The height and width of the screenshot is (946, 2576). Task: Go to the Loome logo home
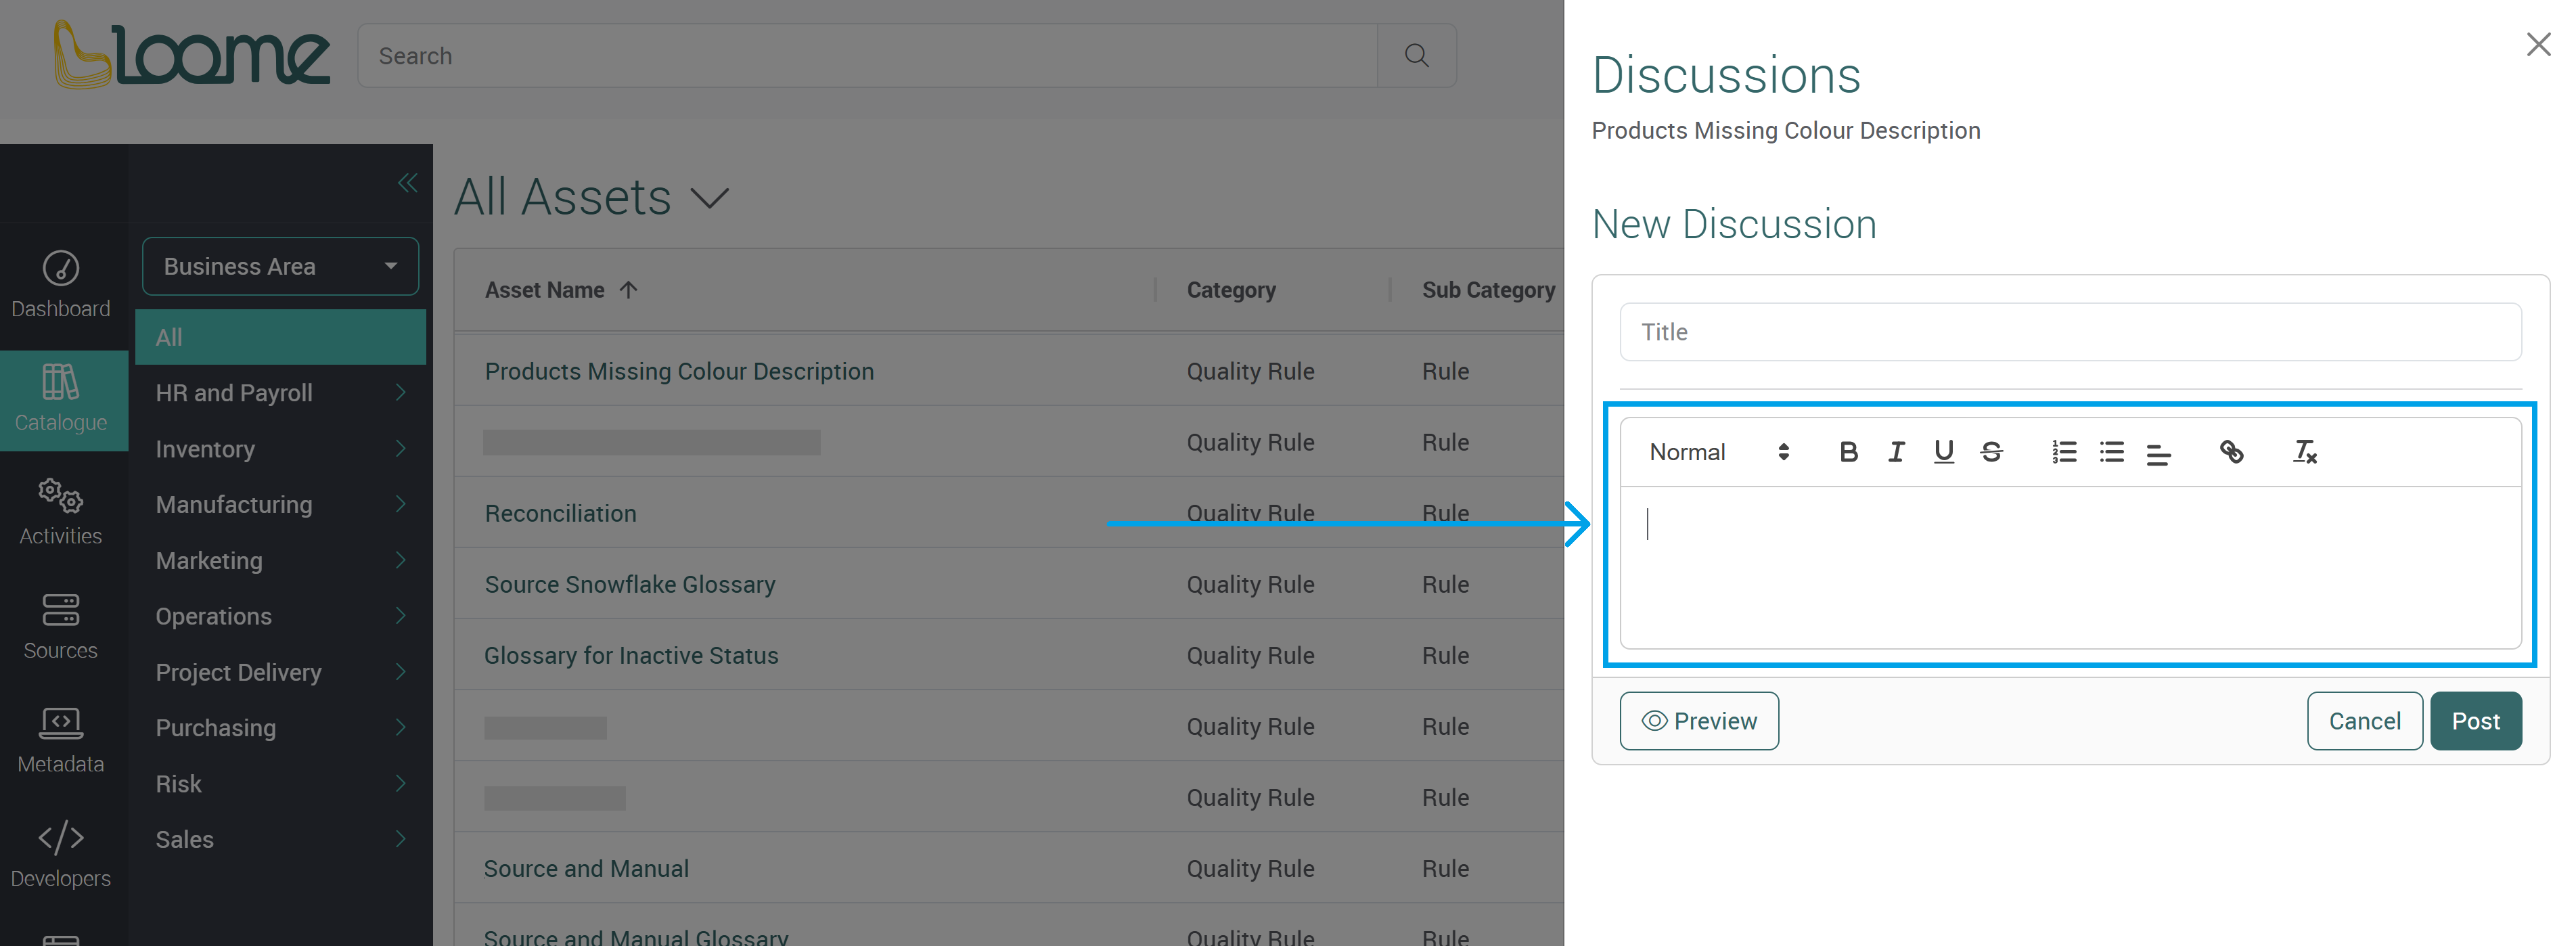coord(191,55)
